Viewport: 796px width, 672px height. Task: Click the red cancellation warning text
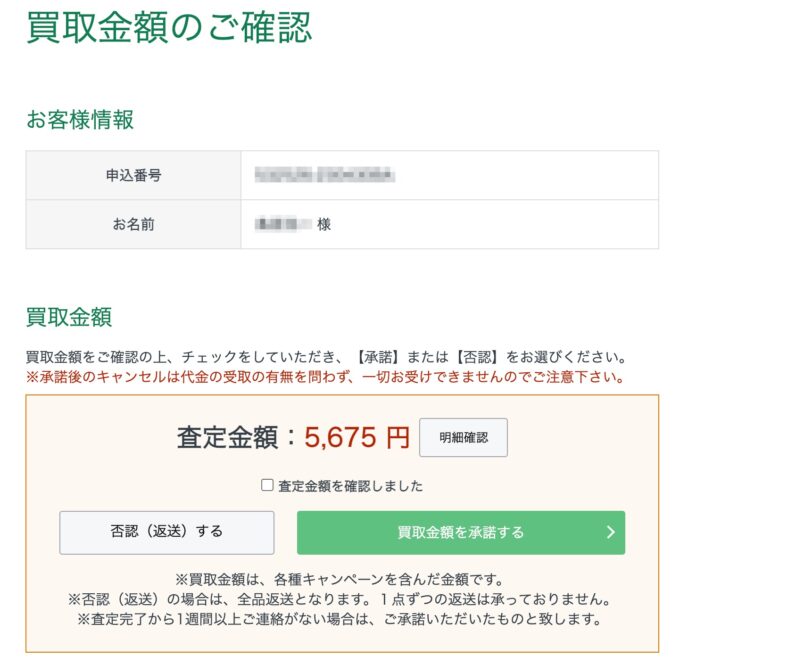325,377
